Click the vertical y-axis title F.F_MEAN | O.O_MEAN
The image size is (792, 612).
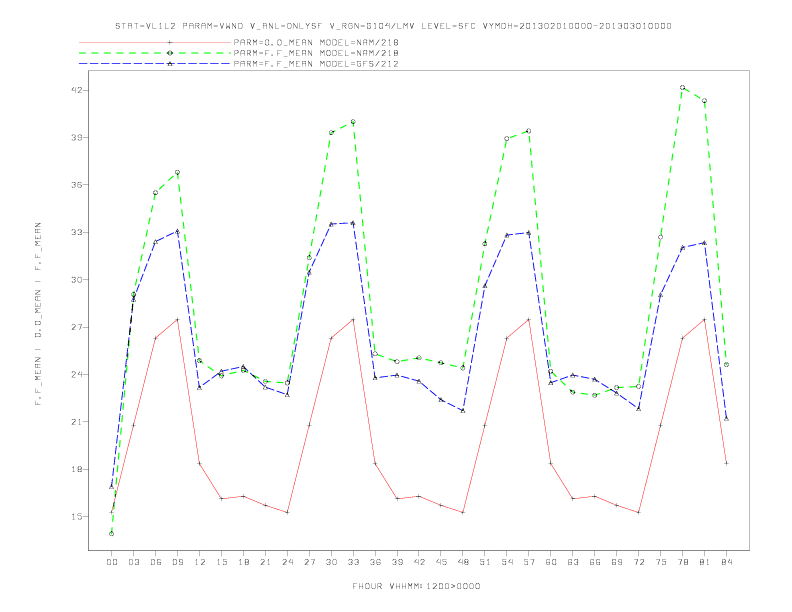pyautogui.click(x=38, y=314)
